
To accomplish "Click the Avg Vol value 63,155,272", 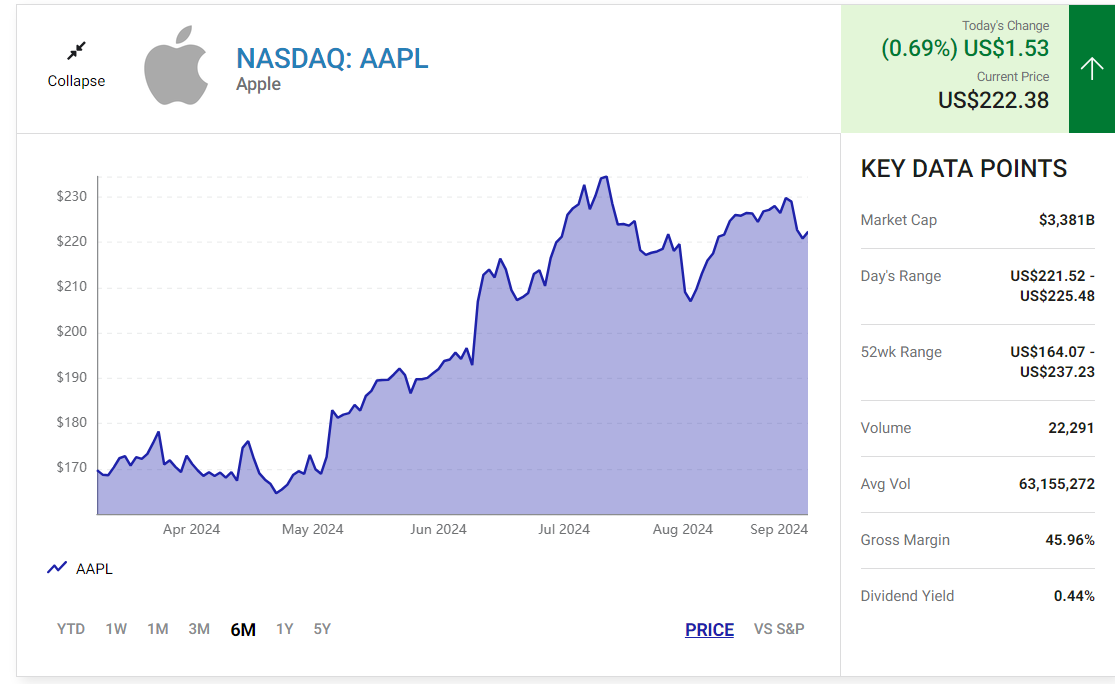I will (1056, 484).
